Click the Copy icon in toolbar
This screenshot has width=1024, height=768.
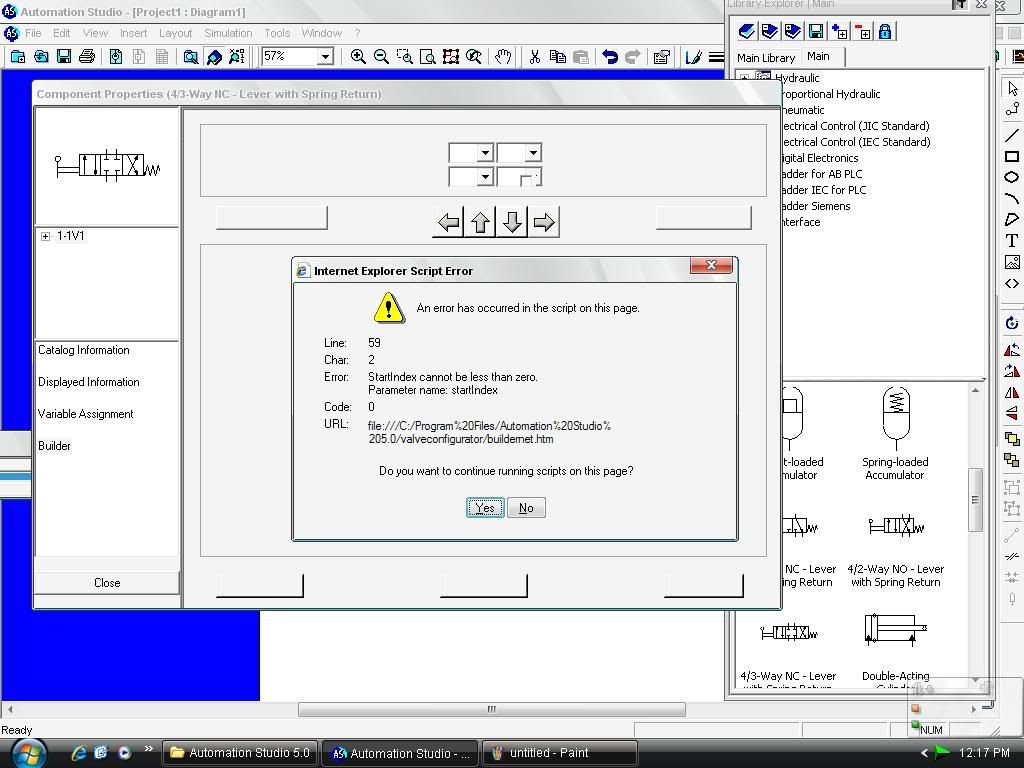(558, 57)
